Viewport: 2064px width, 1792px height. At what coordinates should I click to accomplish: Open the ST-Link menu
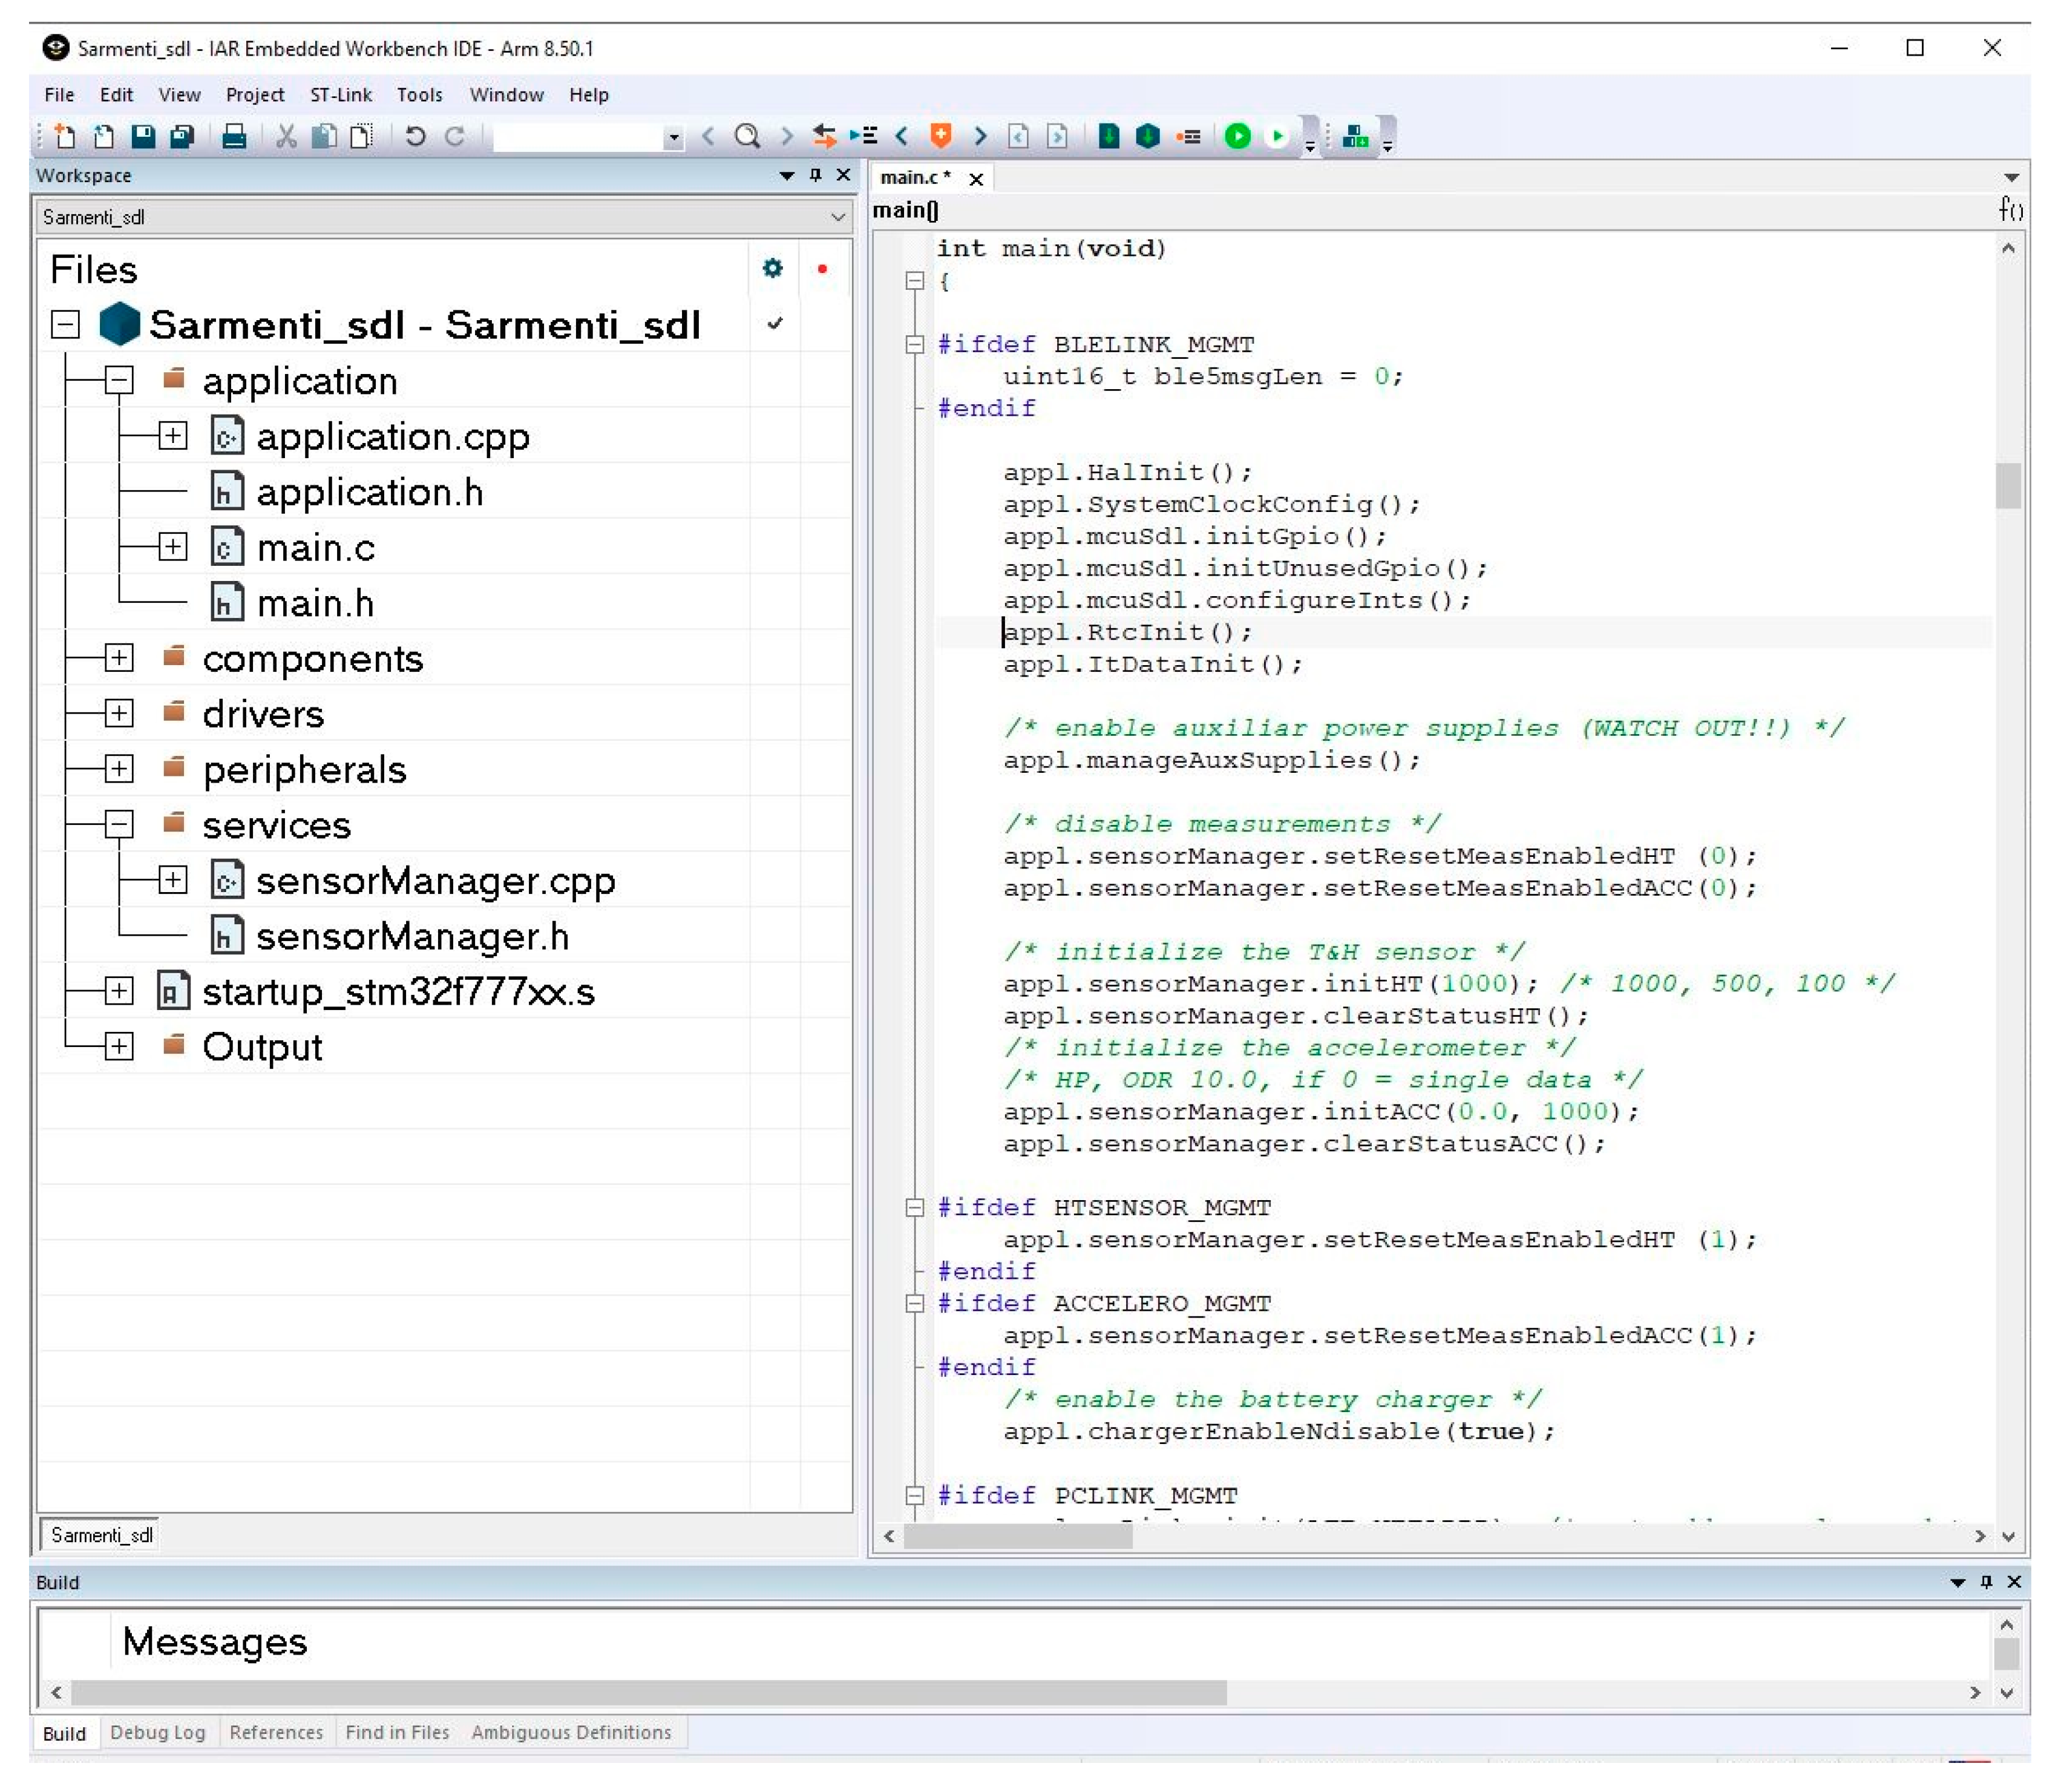coord(340,95)
